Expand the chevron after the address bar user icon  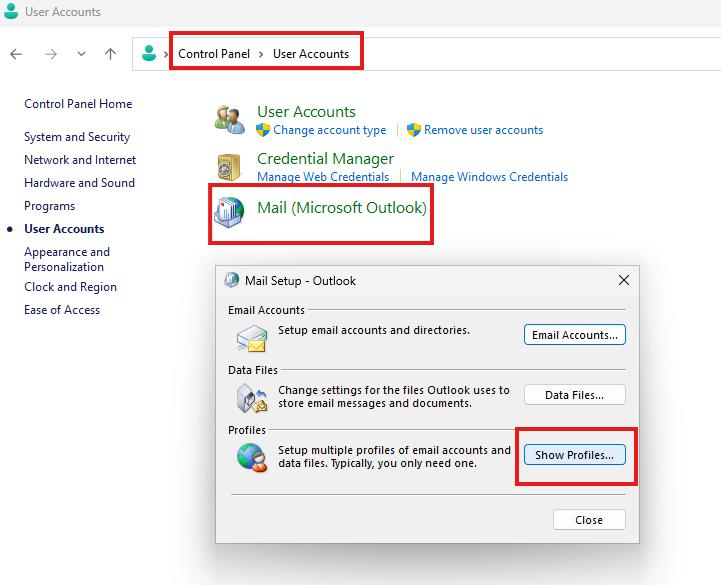(166, 54)
